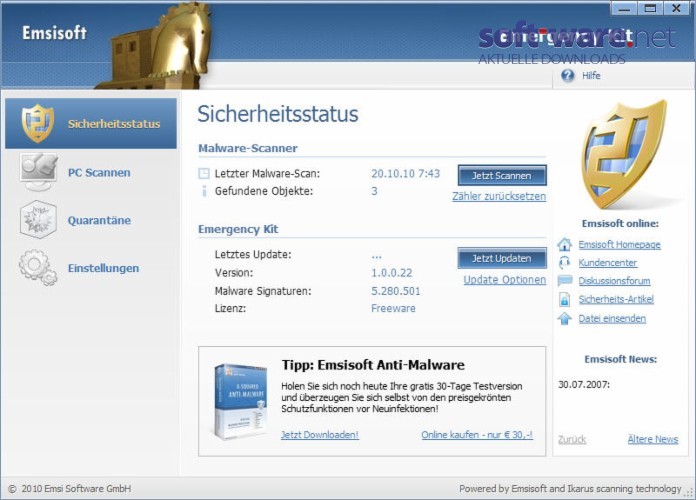
Task: Start a scan with Jetzt Scannen
Action: (x=502, y=176)
